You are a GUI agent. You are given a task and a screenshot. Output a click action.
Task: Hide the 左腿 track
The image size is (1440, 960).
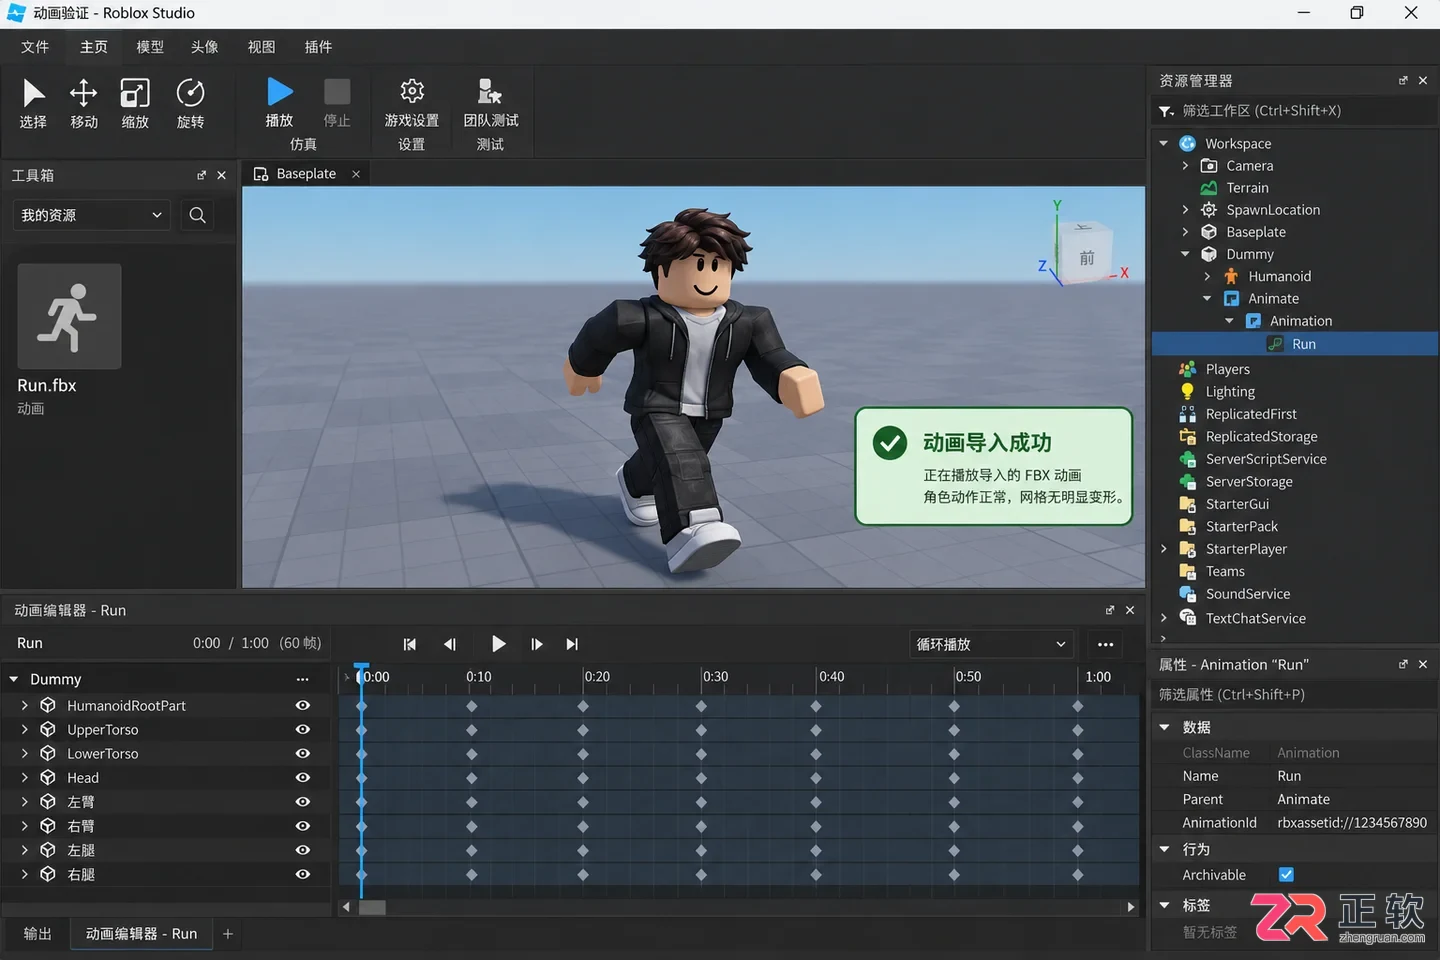pyautogui.click(x=302, y=850)
